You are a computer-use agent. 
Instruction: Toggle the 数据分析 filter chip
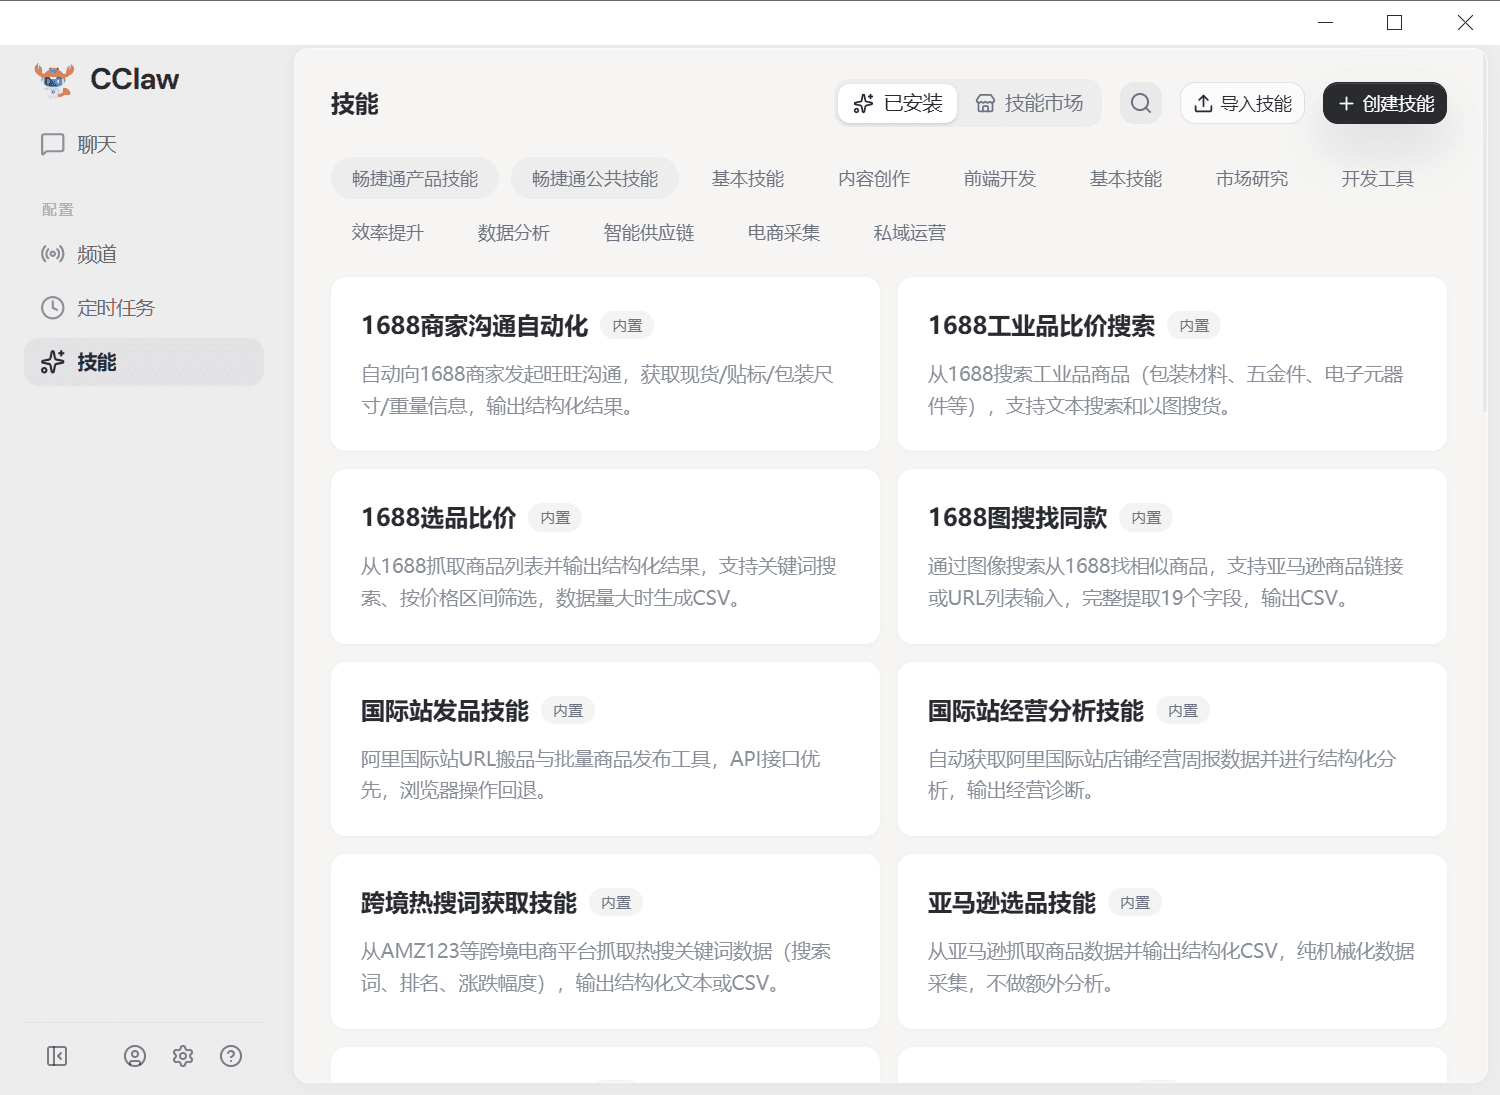pyautogui.click(x=514, y=232)
